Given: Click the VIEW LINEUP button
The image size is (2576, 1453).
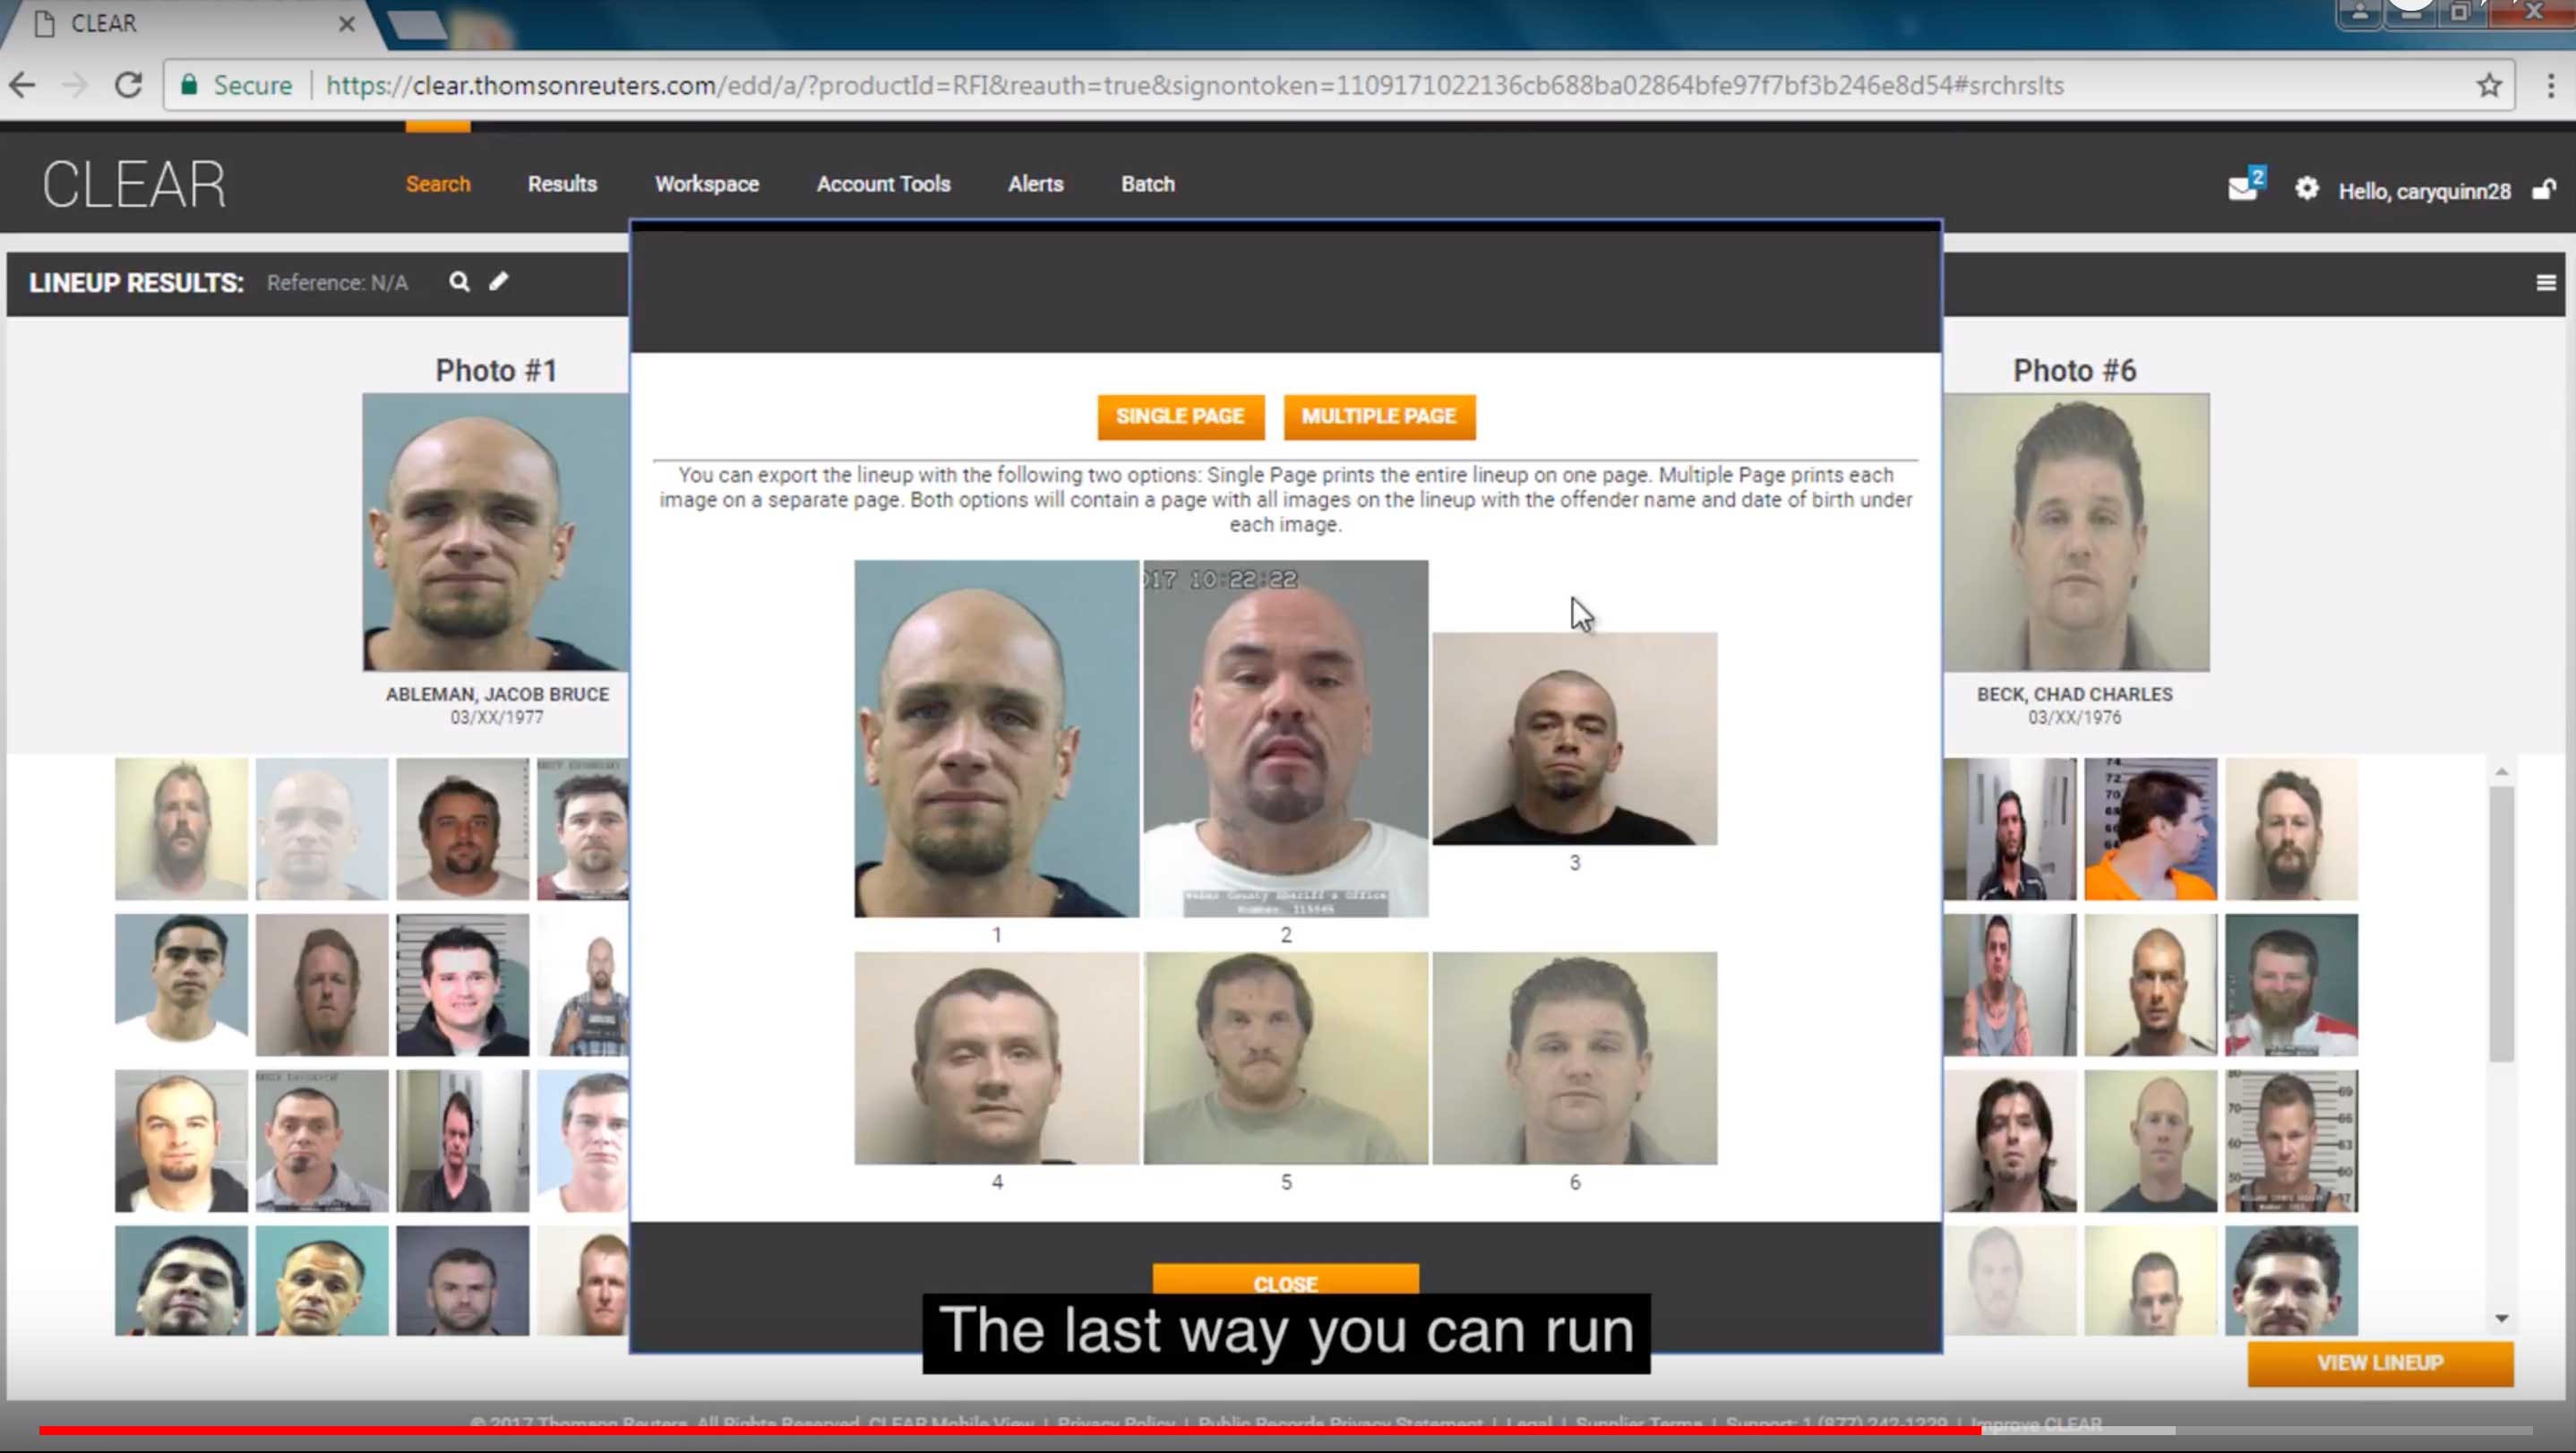Looking at the screenshot, I should coord(2379,1363).
